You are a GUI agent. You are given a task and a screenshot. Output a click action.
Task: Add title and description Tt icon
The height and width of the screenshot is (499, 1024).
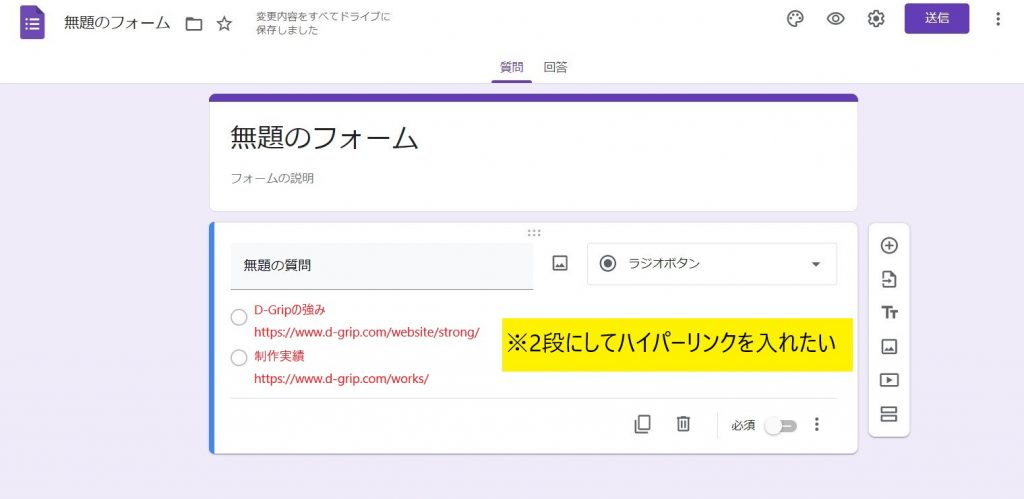pyautogui.click(x=889, y=313)
